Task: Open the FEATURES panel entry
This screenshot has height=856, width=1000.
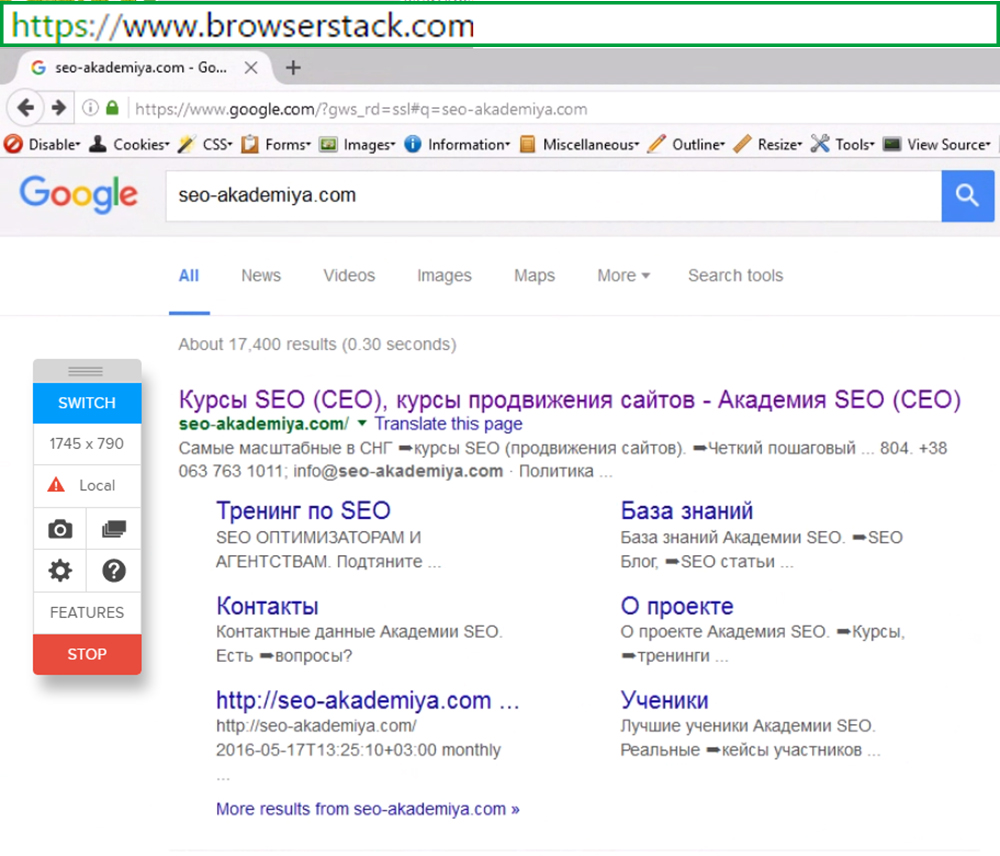Action: point(87,612)
